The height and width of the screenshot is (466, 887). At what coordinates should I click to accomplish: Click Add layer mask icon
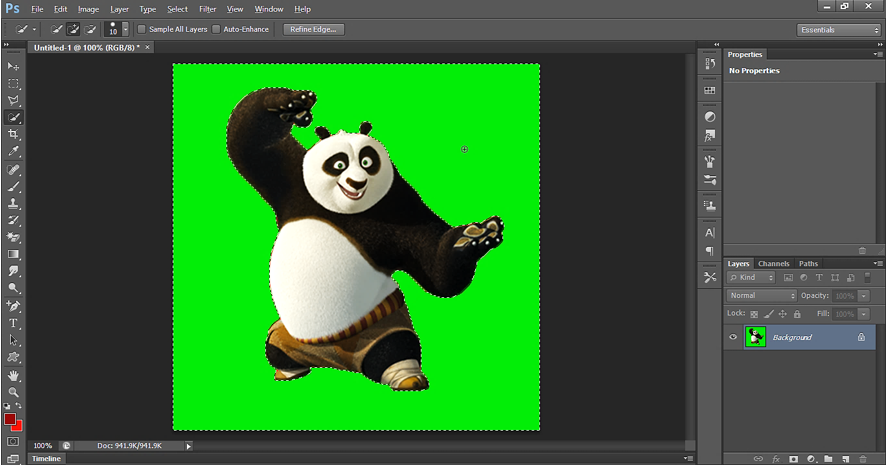(x=794, y=459)
